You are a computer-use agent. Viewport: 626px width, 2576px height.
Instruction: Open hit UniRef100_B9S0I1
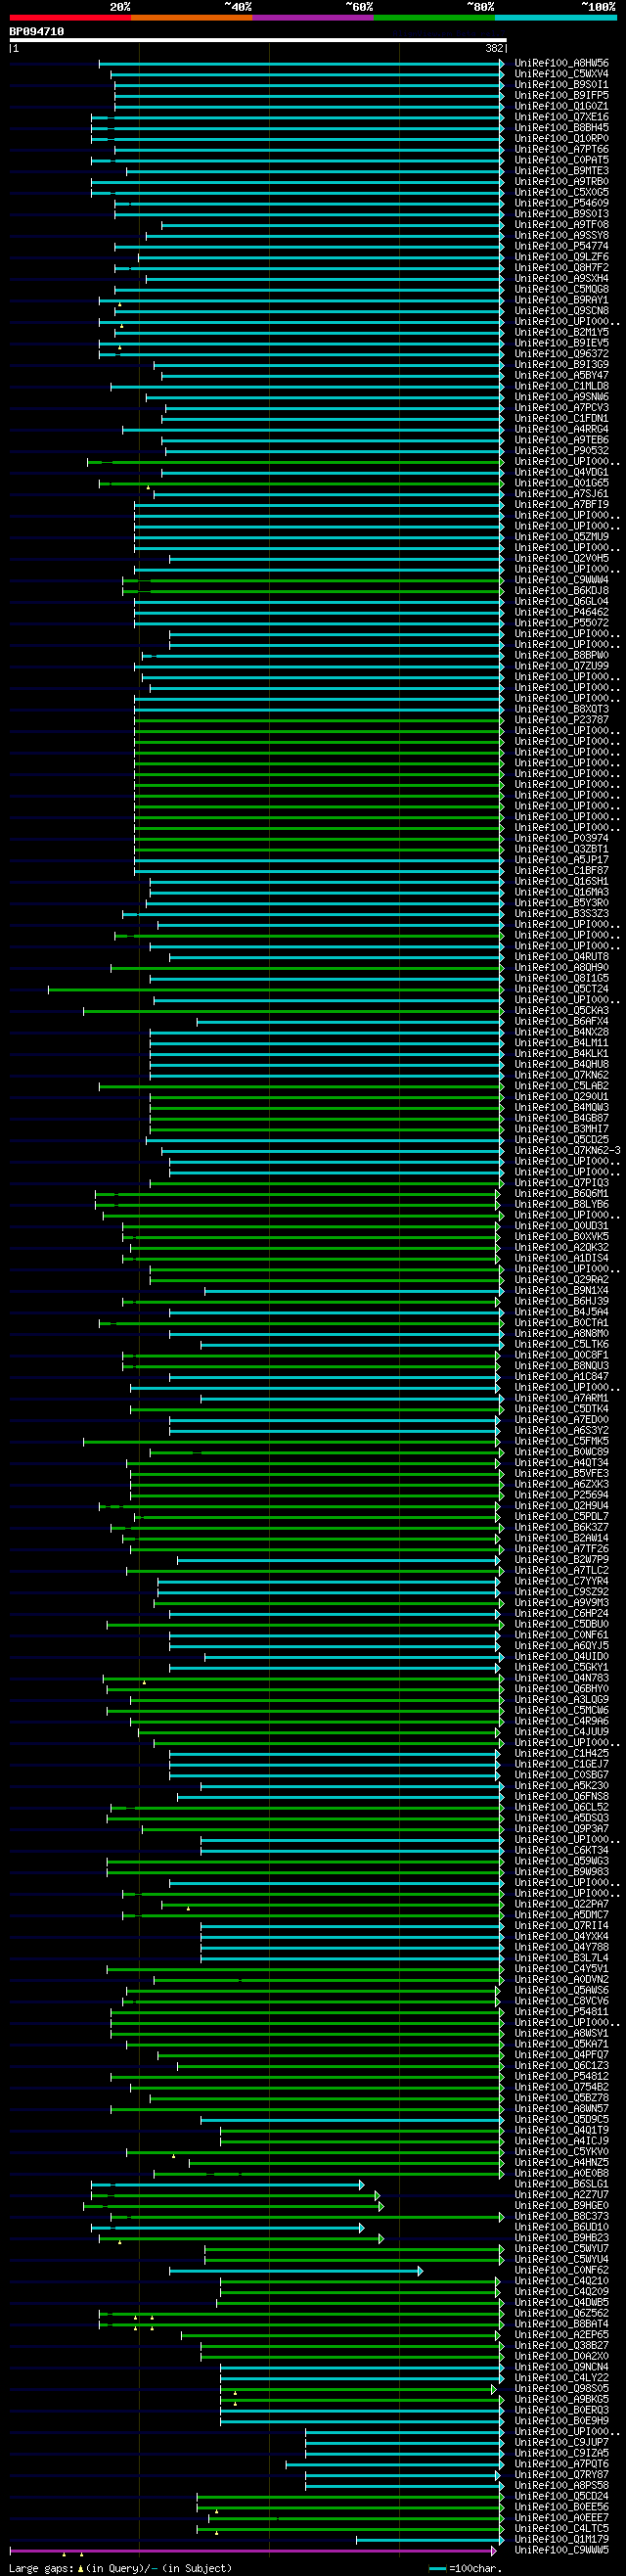561,85
